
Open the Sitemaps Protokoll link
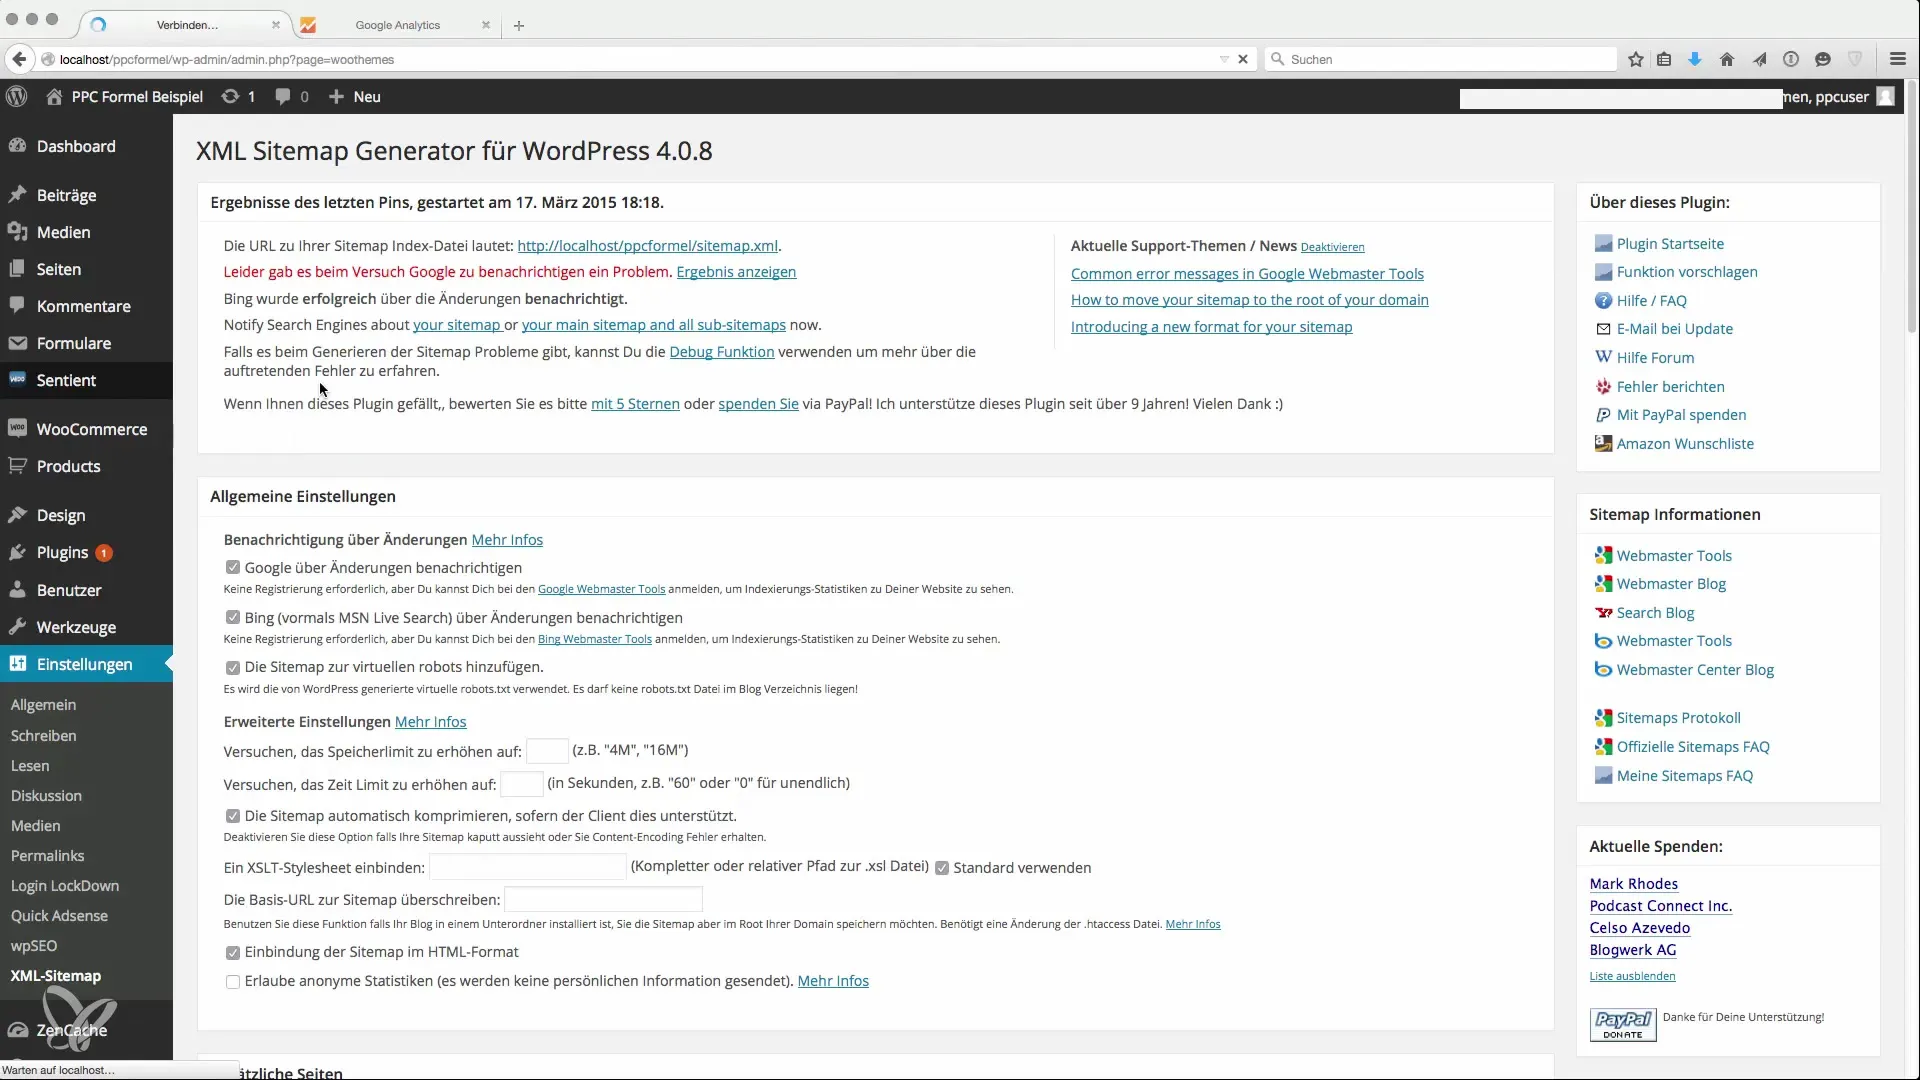[1678, 718]
